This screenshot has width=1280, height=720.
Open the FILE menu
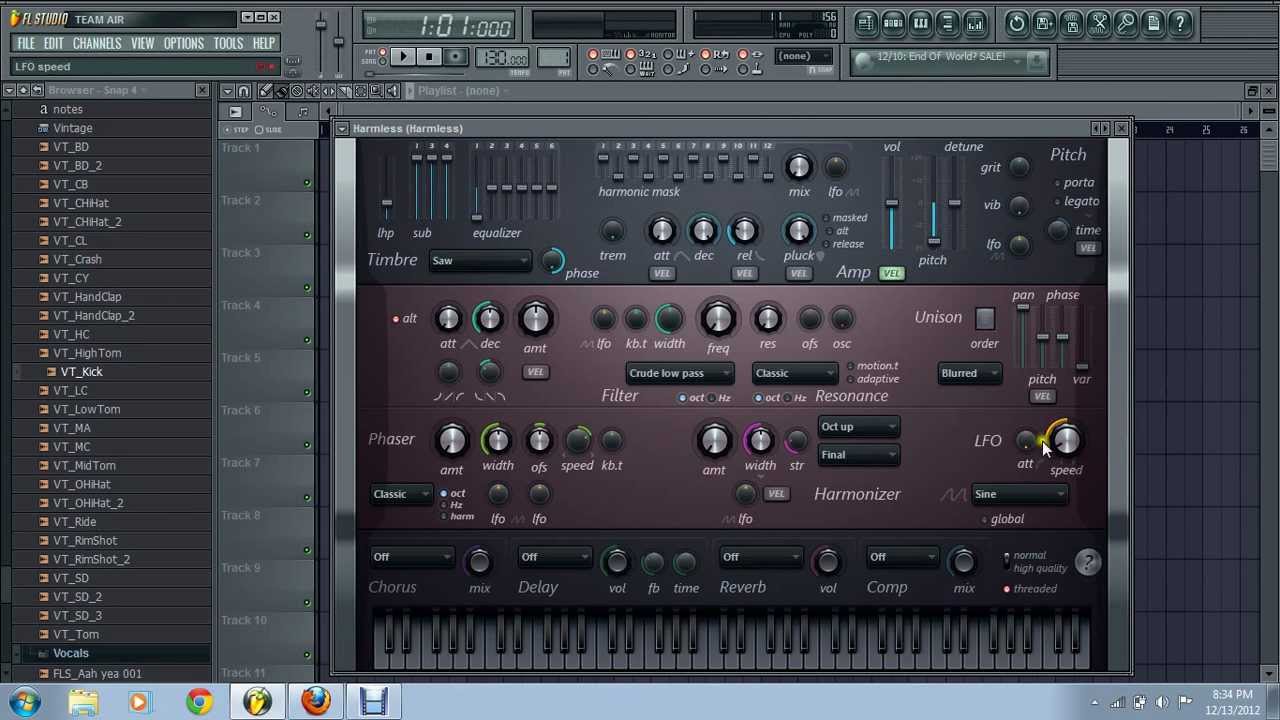(x=26, y=44)
